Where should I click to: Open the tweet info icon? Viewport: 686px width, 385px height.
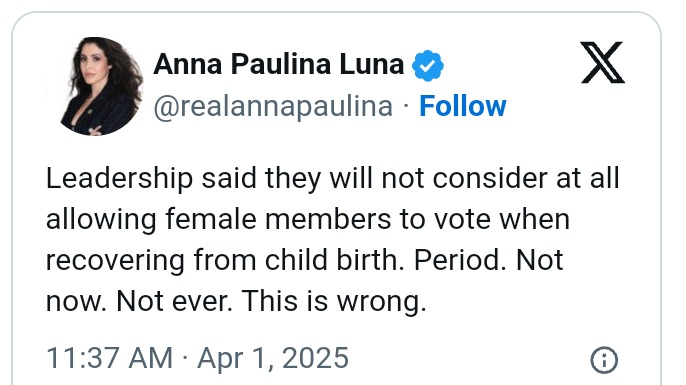pyautogui.click(x=604, y=360)
